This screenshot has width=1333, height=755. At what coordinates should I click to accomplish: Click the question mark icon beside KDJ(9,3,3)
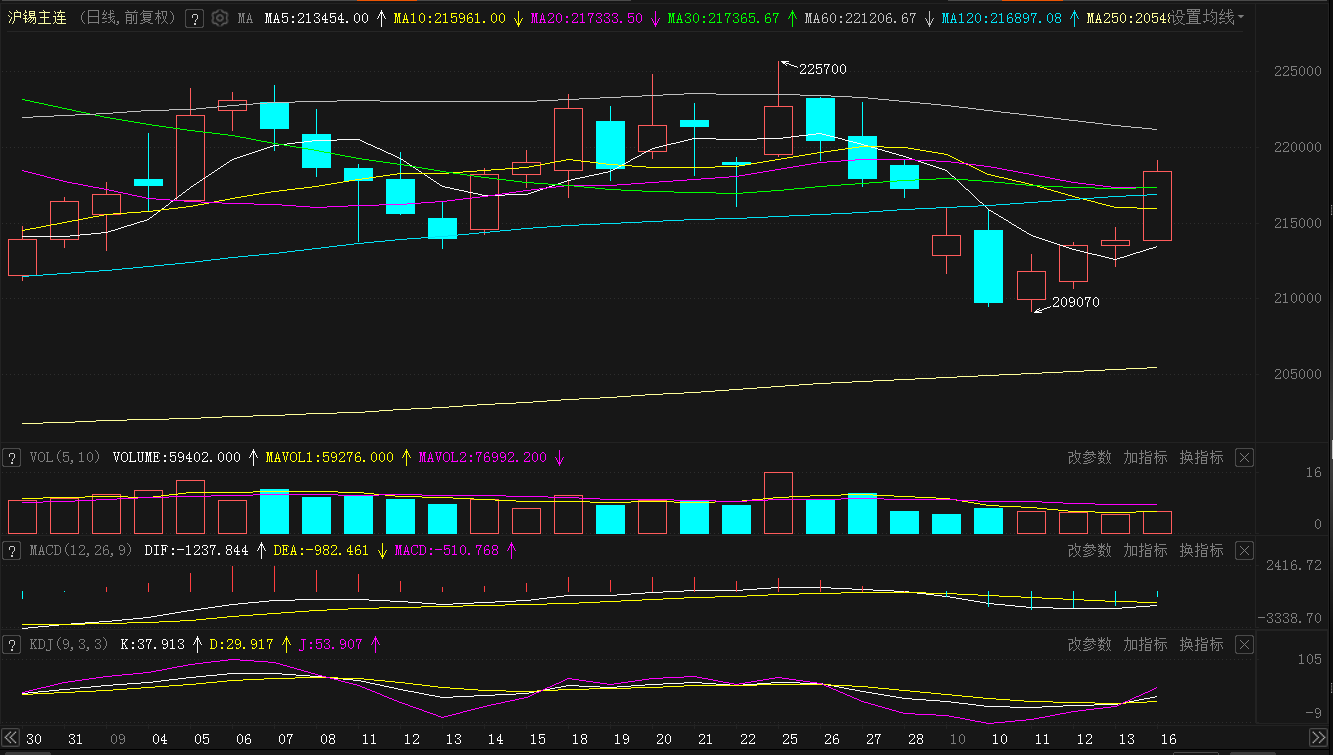click(x=12, y=644)
